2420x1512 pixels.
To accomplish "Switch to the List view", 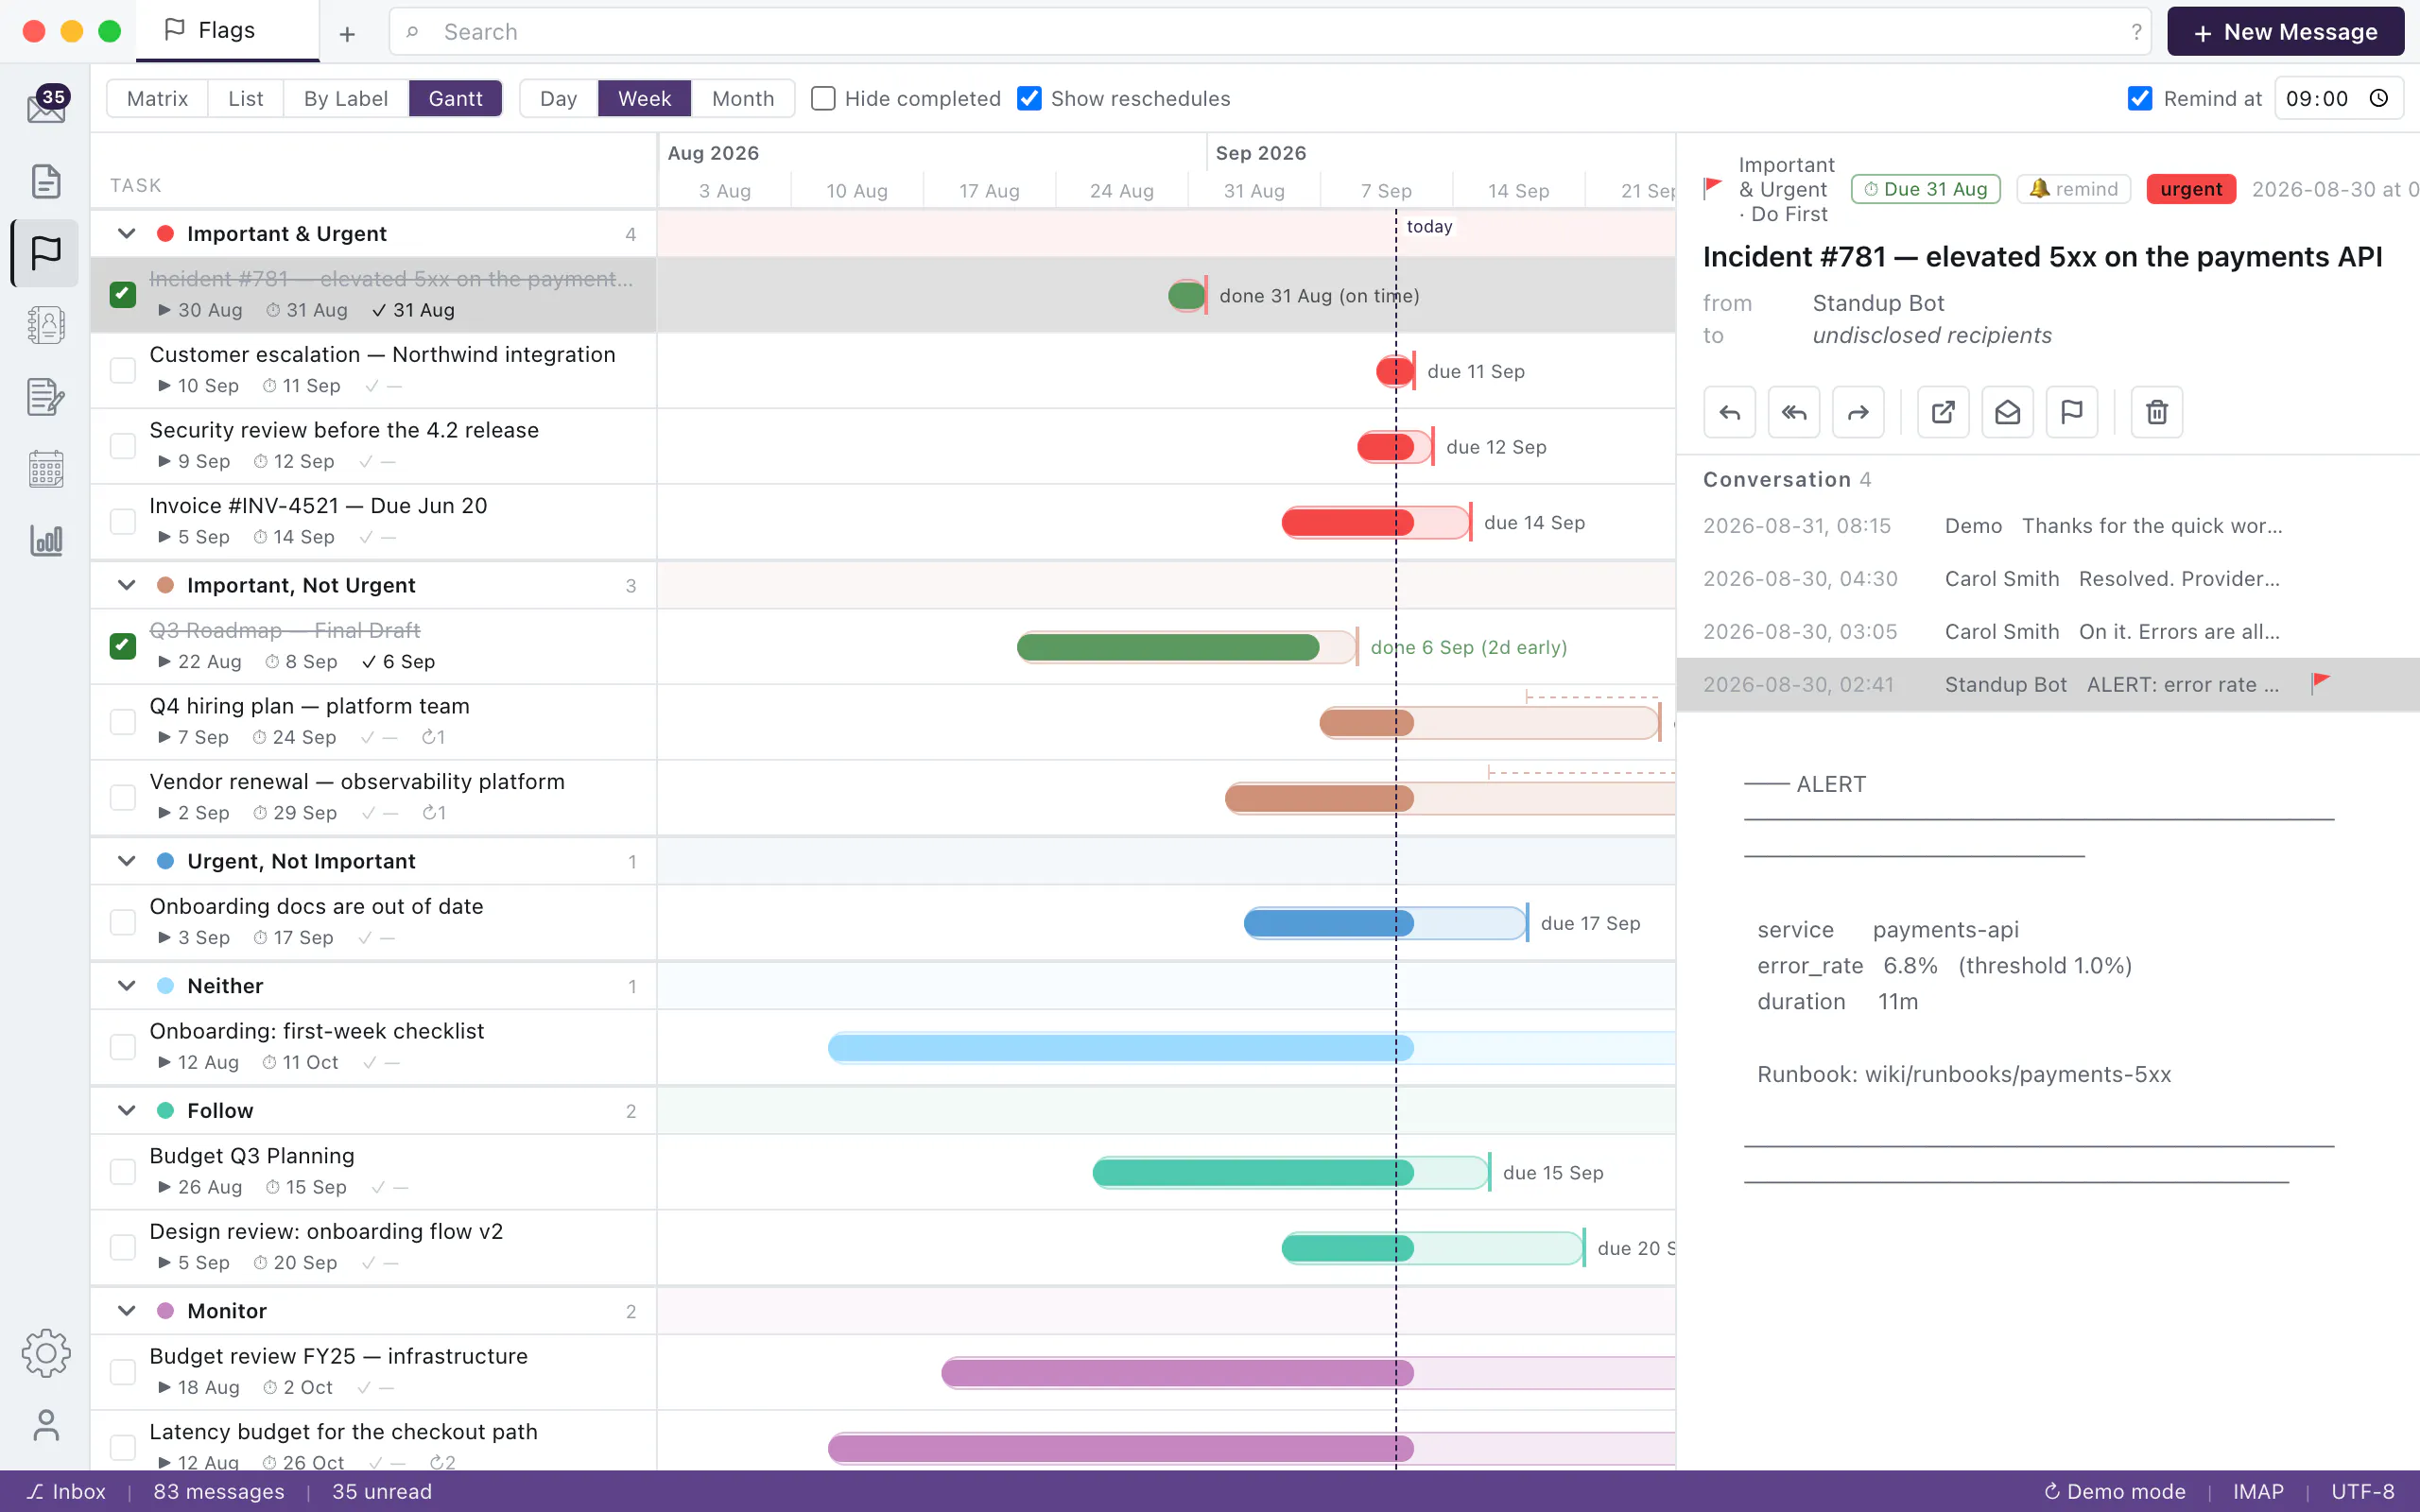I will 245,98.
